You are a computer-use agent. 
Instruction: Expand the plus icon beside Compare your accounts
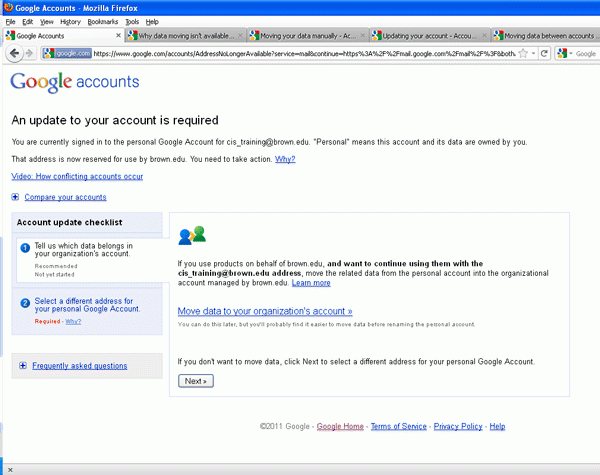(15, 197)
